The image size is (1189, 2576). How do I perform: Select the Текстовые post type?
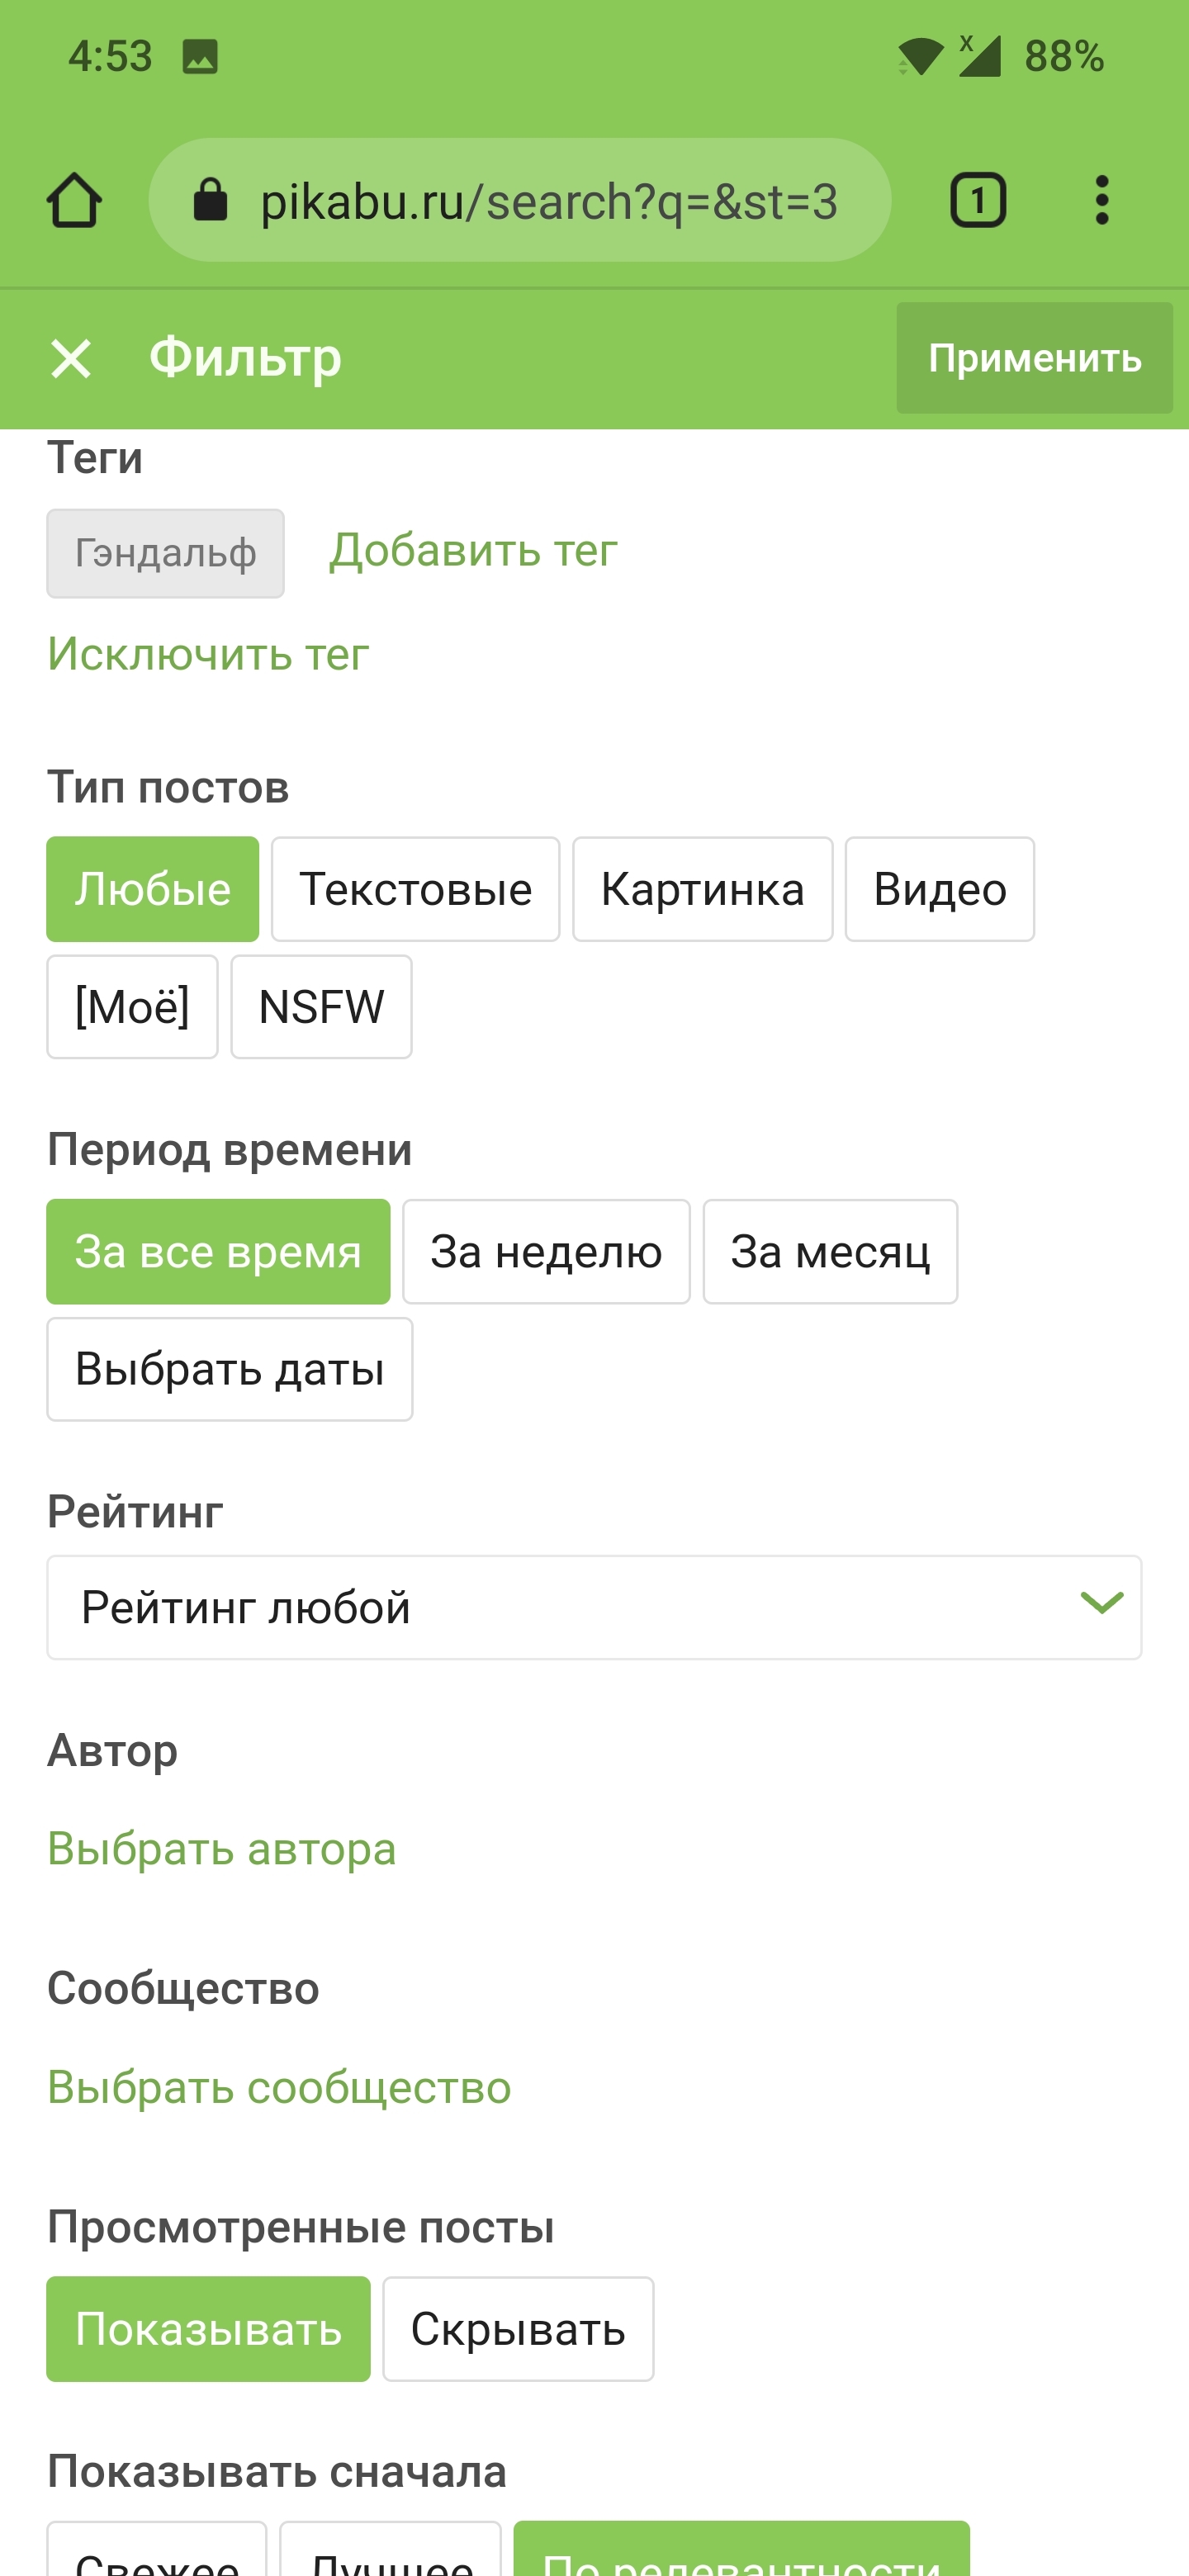pos(415,889)
